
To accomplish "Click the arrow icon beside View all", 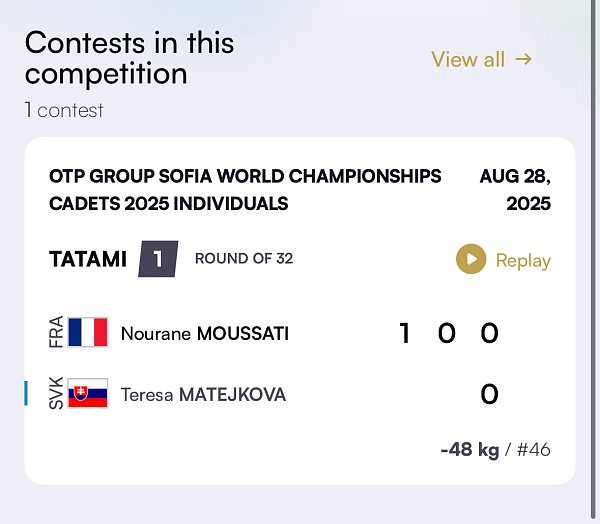I will [523, 59].
